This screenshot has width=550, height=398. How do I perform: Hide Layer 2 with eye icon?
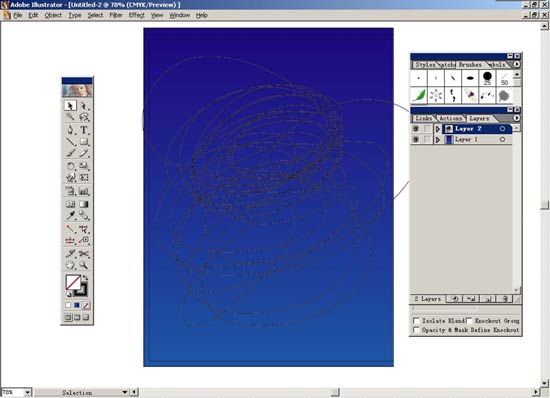point(416,129)
